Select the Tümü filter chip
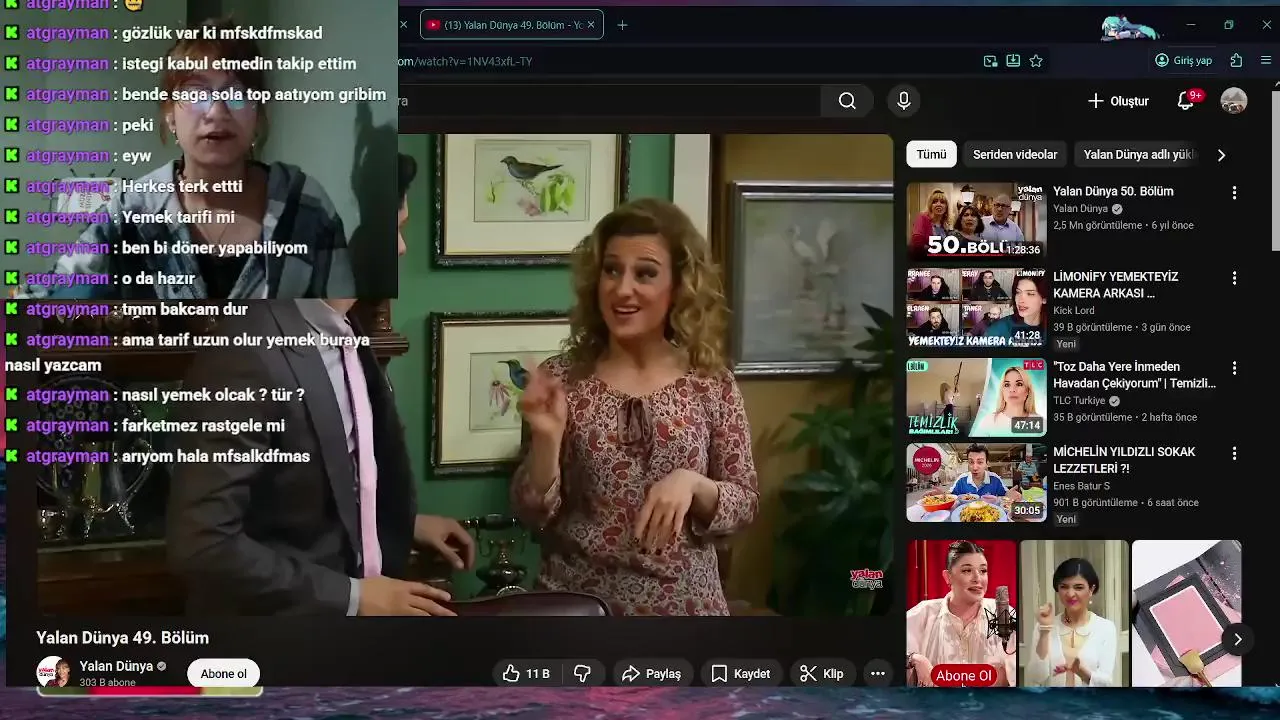This screenshot has height=720, width=1280. 931,154
